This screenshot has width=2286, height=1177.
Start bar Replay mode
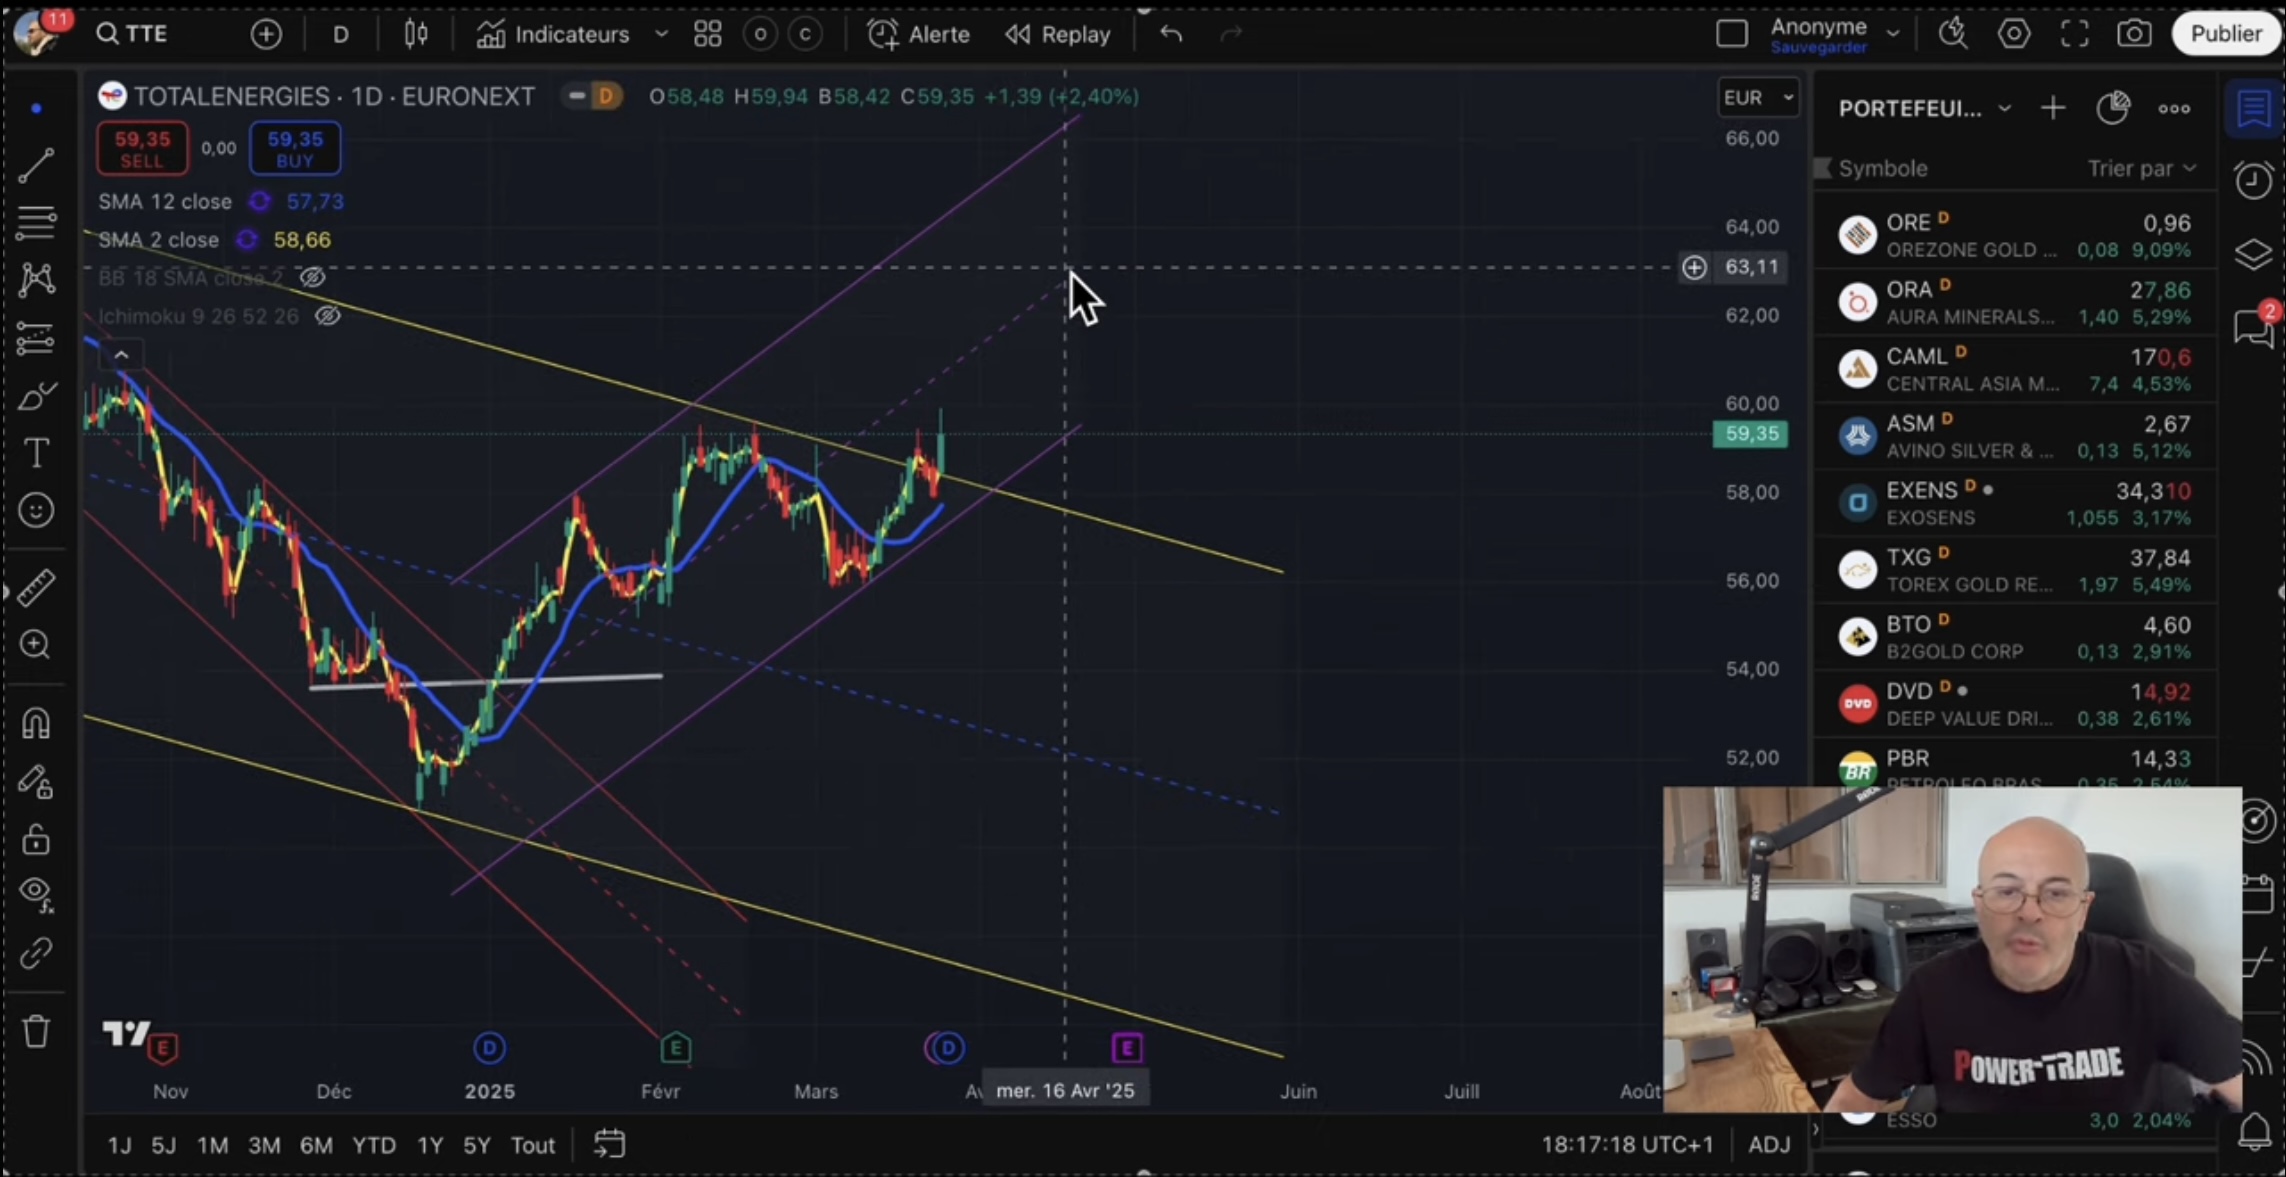coord(1059,34)
